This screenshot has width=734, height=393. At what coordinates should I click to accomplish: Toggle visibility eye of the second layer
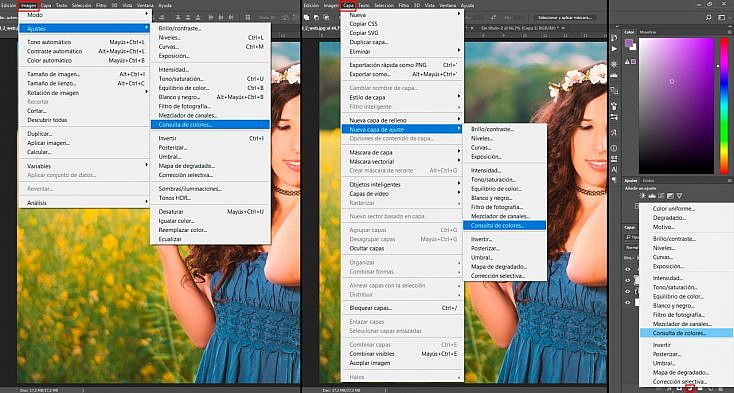628,280
